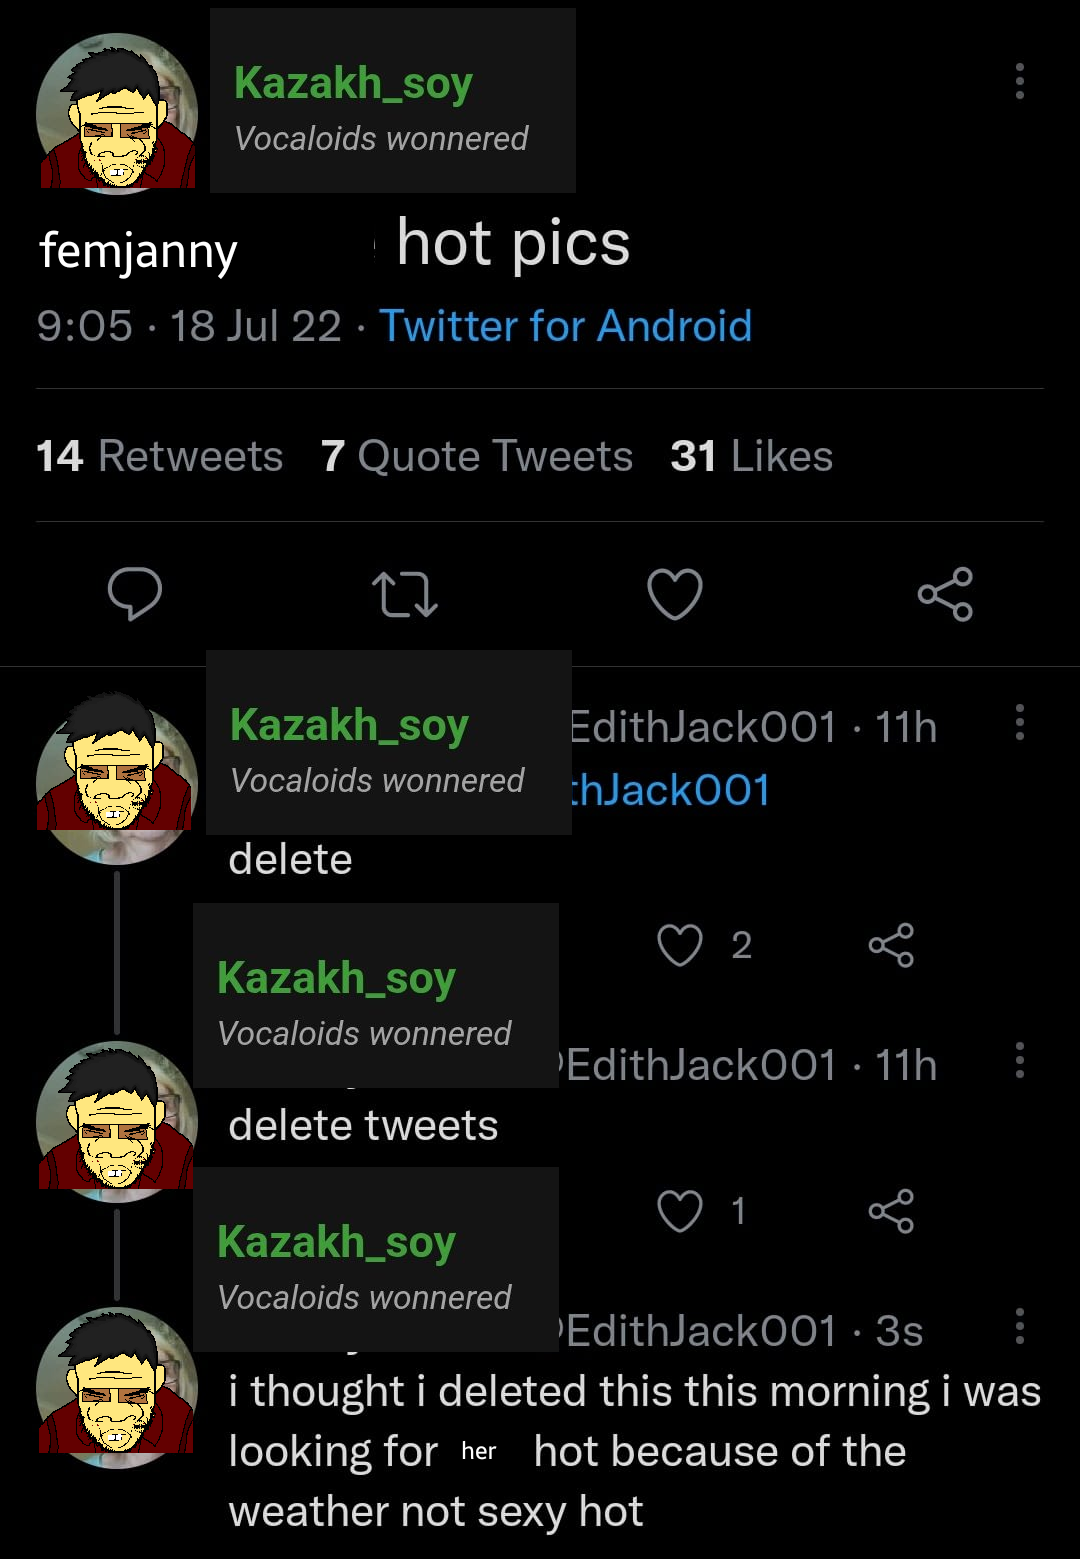Open Kazakh_soy profile name at top

[x=353, y=83]
